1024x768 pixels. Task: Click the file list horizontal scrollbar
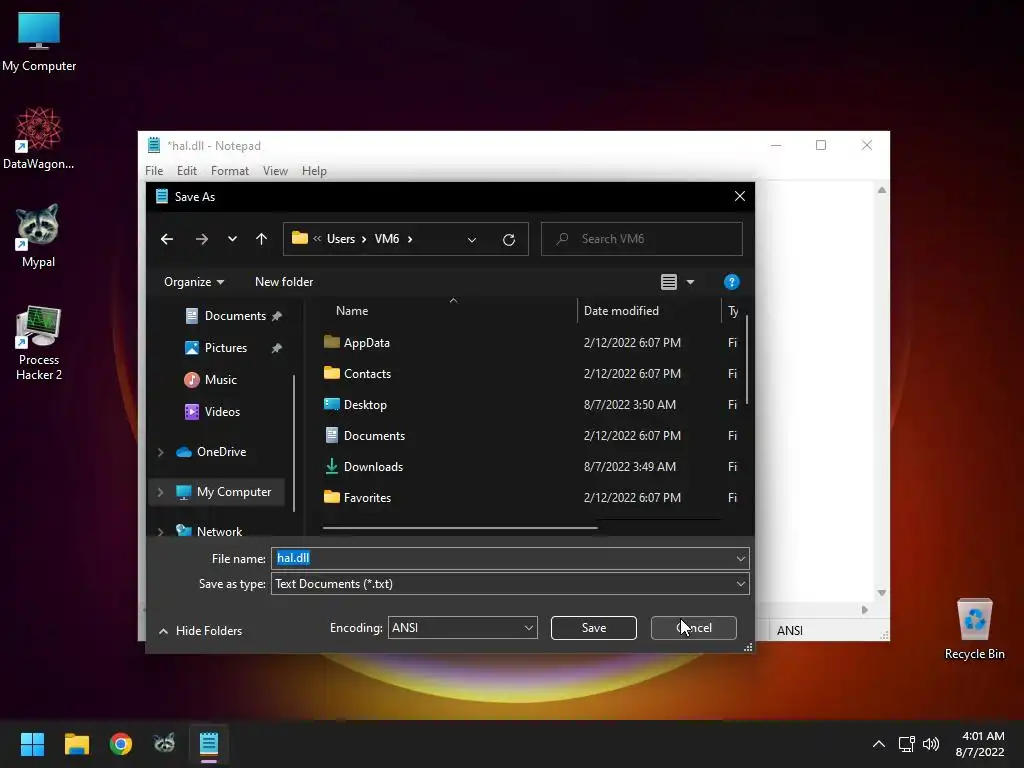[460, 527]
